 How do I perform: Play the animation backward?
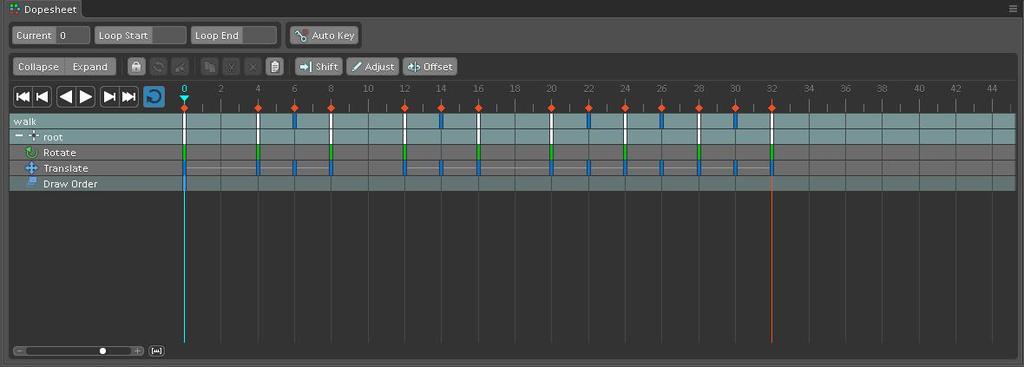pos(66,97)
